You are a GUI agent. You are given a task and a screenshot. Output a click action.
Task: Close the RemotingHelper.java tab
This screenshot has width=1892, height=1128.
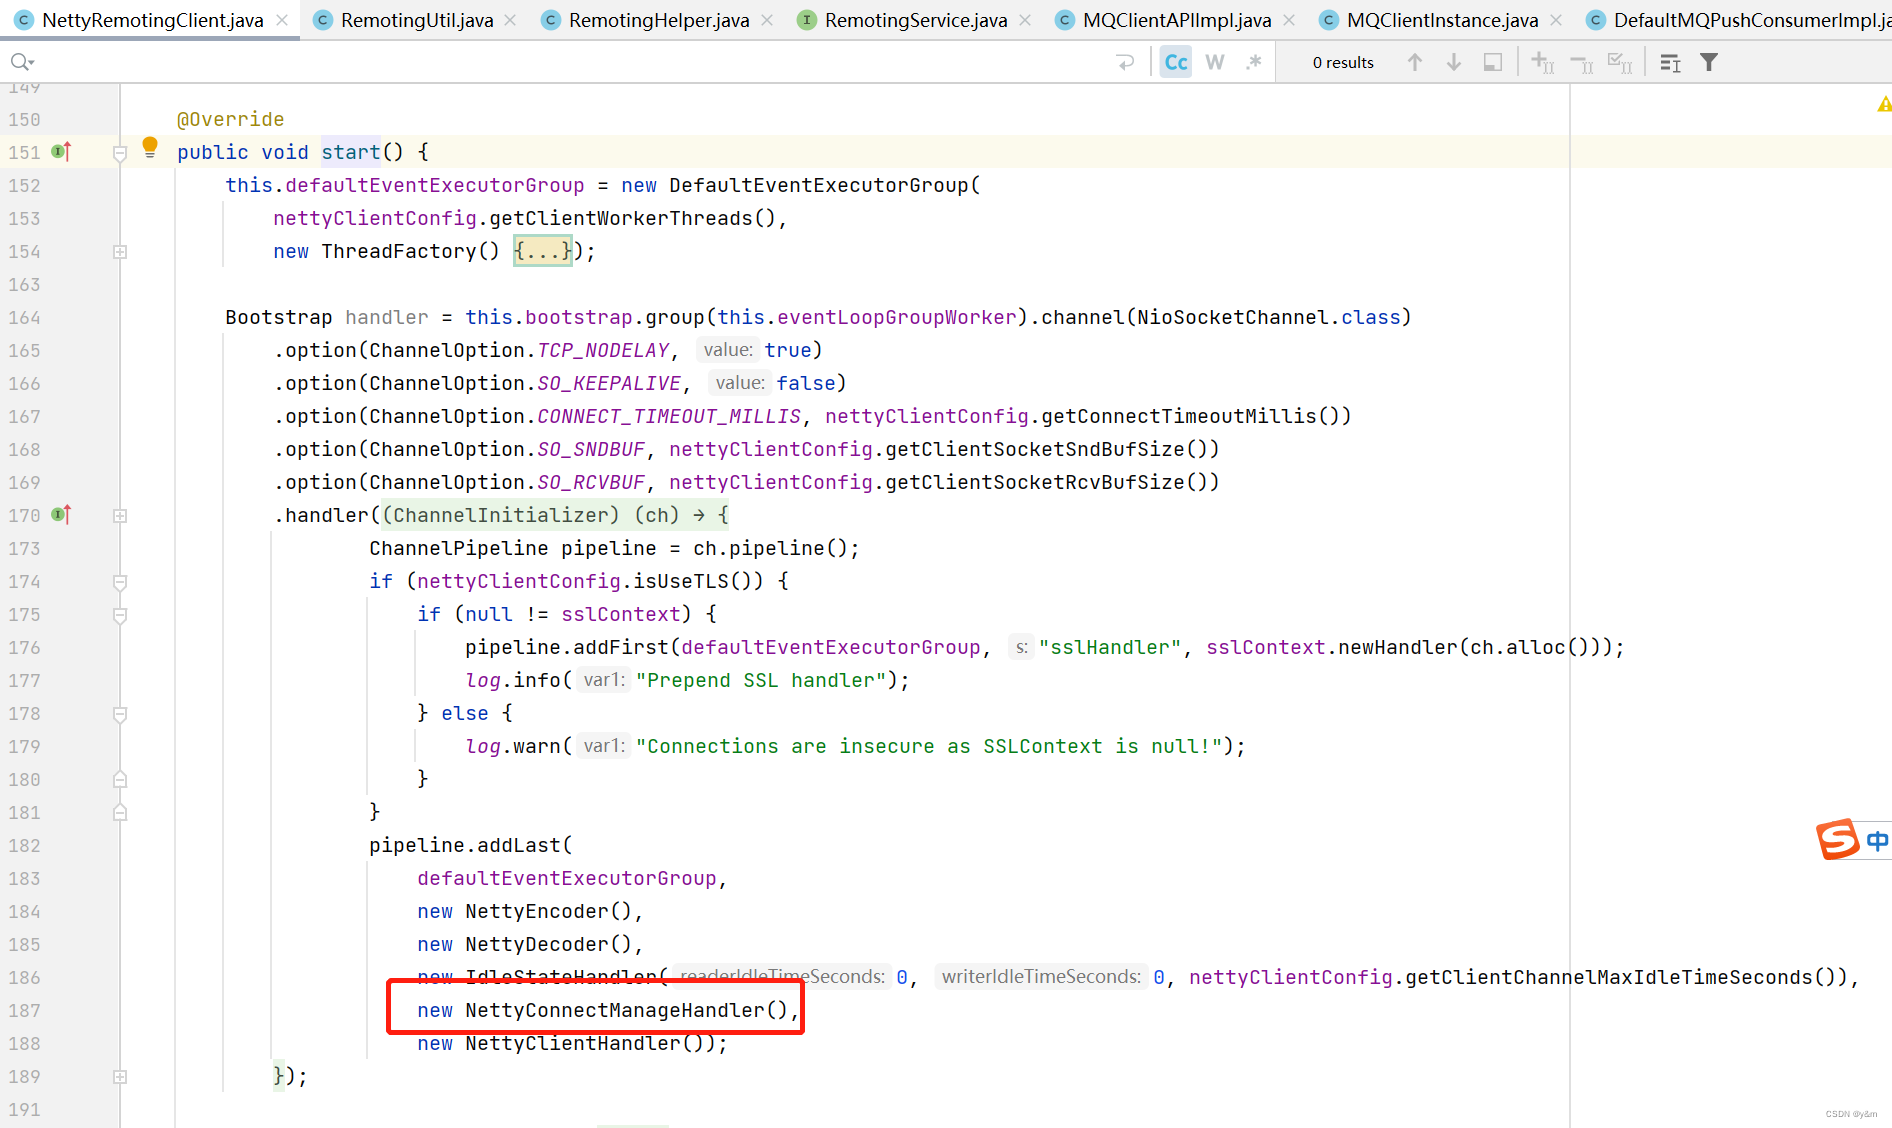pos(766,19)
